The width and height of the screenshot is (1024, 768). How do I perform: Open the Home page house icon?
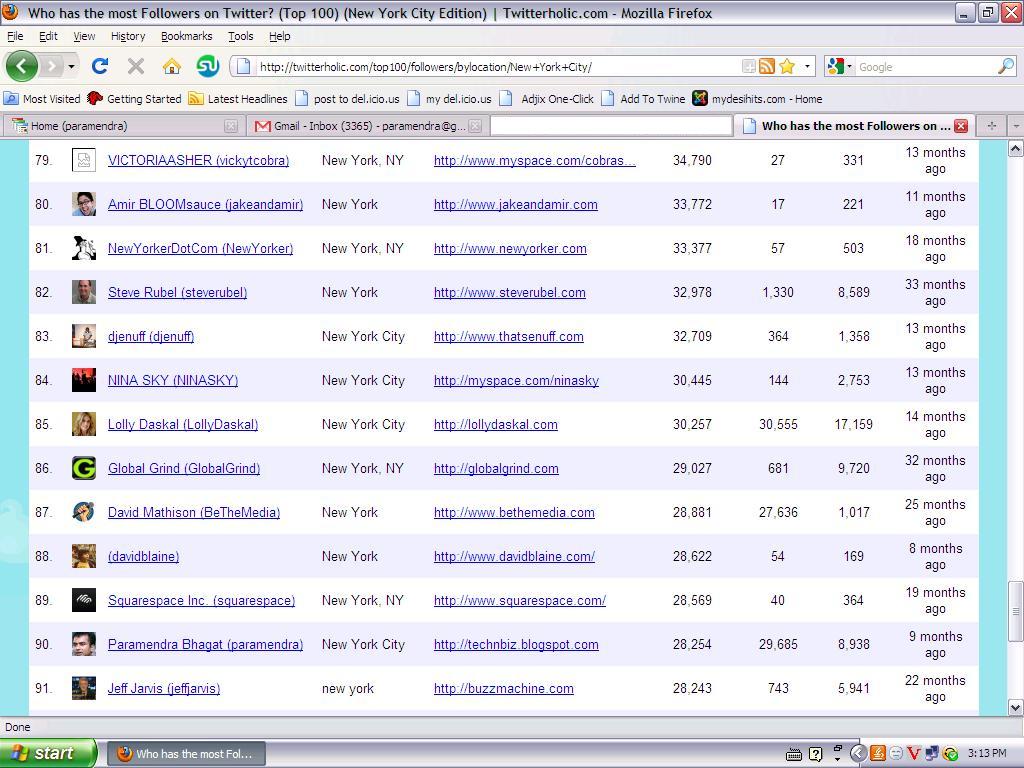(171, 66)
